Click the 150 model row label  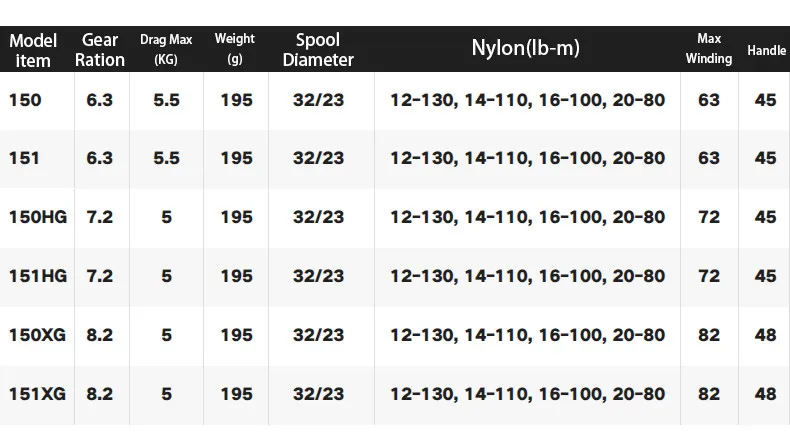(x=25, y=100)
